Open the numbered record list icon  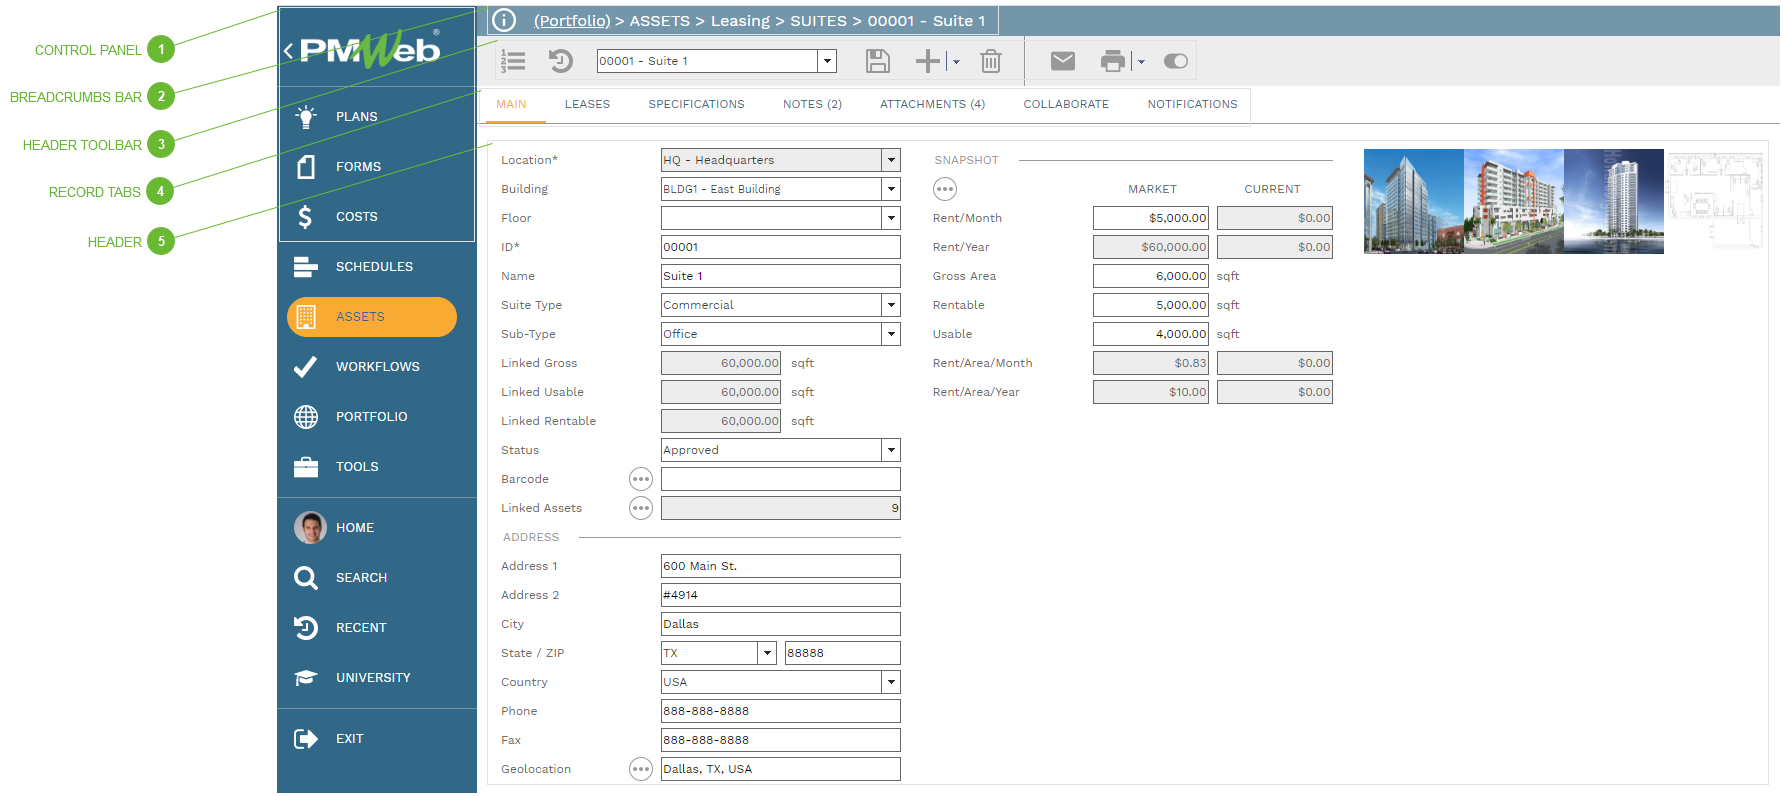click(x=513, y=61)
